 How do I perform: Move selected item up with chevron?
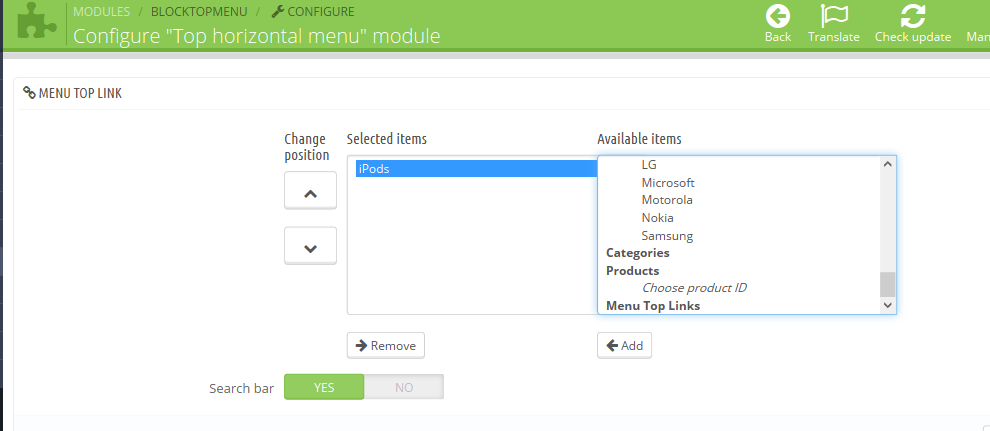point(310,190)
